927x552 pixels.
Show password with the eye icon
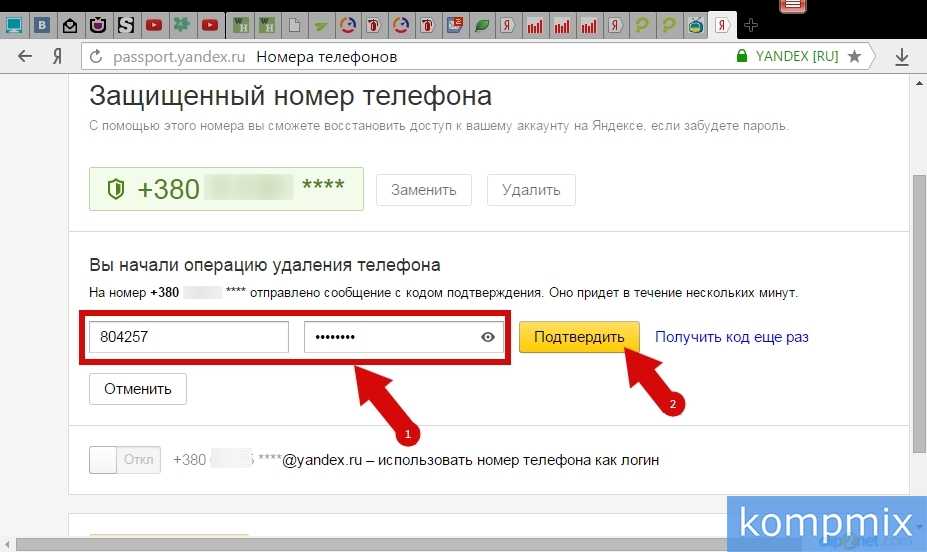(x=488, y=337)
